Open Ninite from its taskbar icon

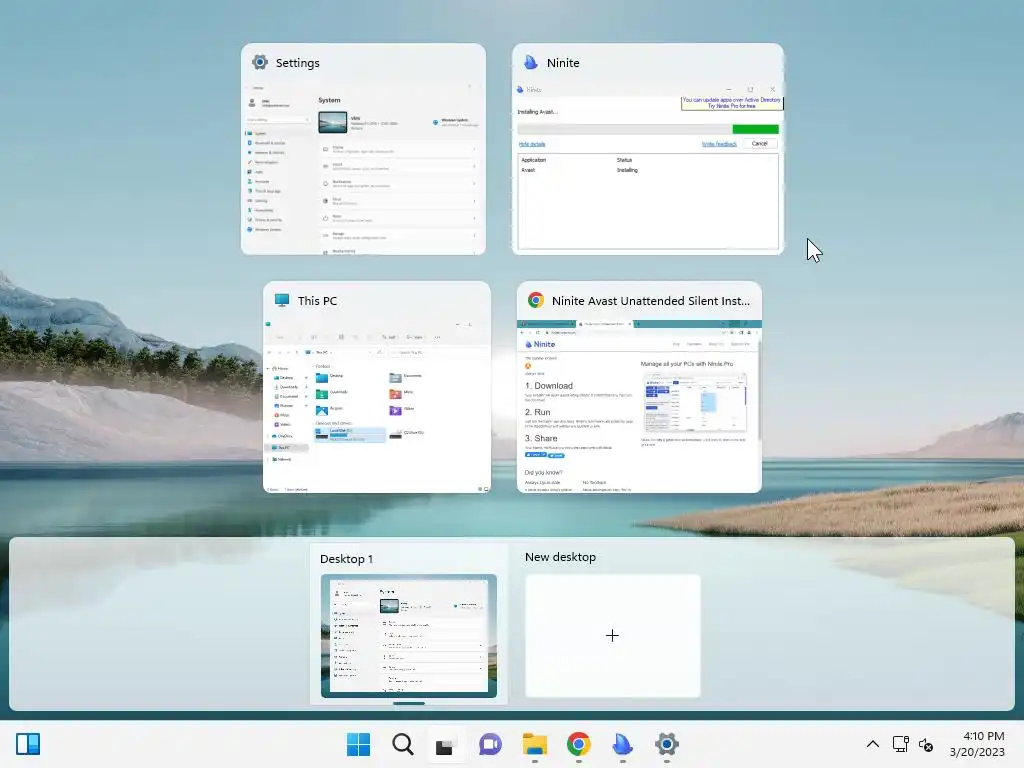coord(622,744)
